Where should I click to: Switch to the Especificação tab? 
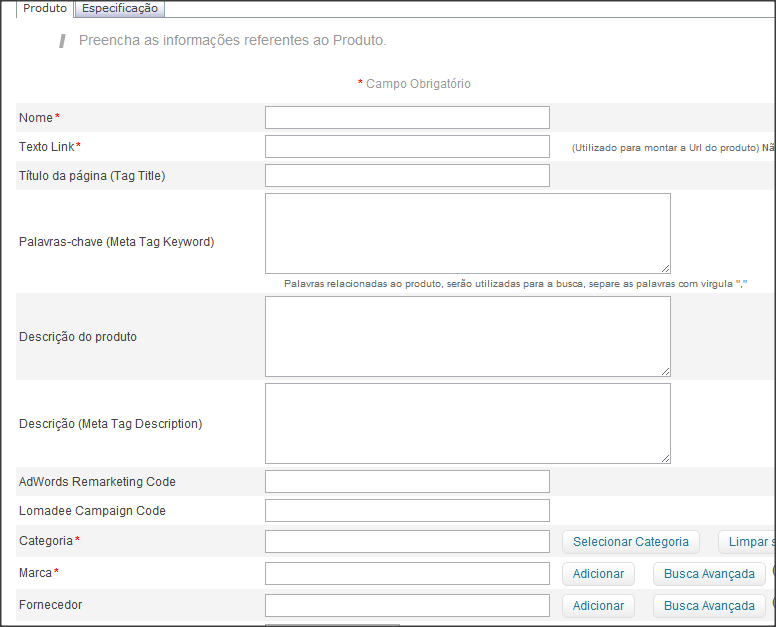coord(120,9)
